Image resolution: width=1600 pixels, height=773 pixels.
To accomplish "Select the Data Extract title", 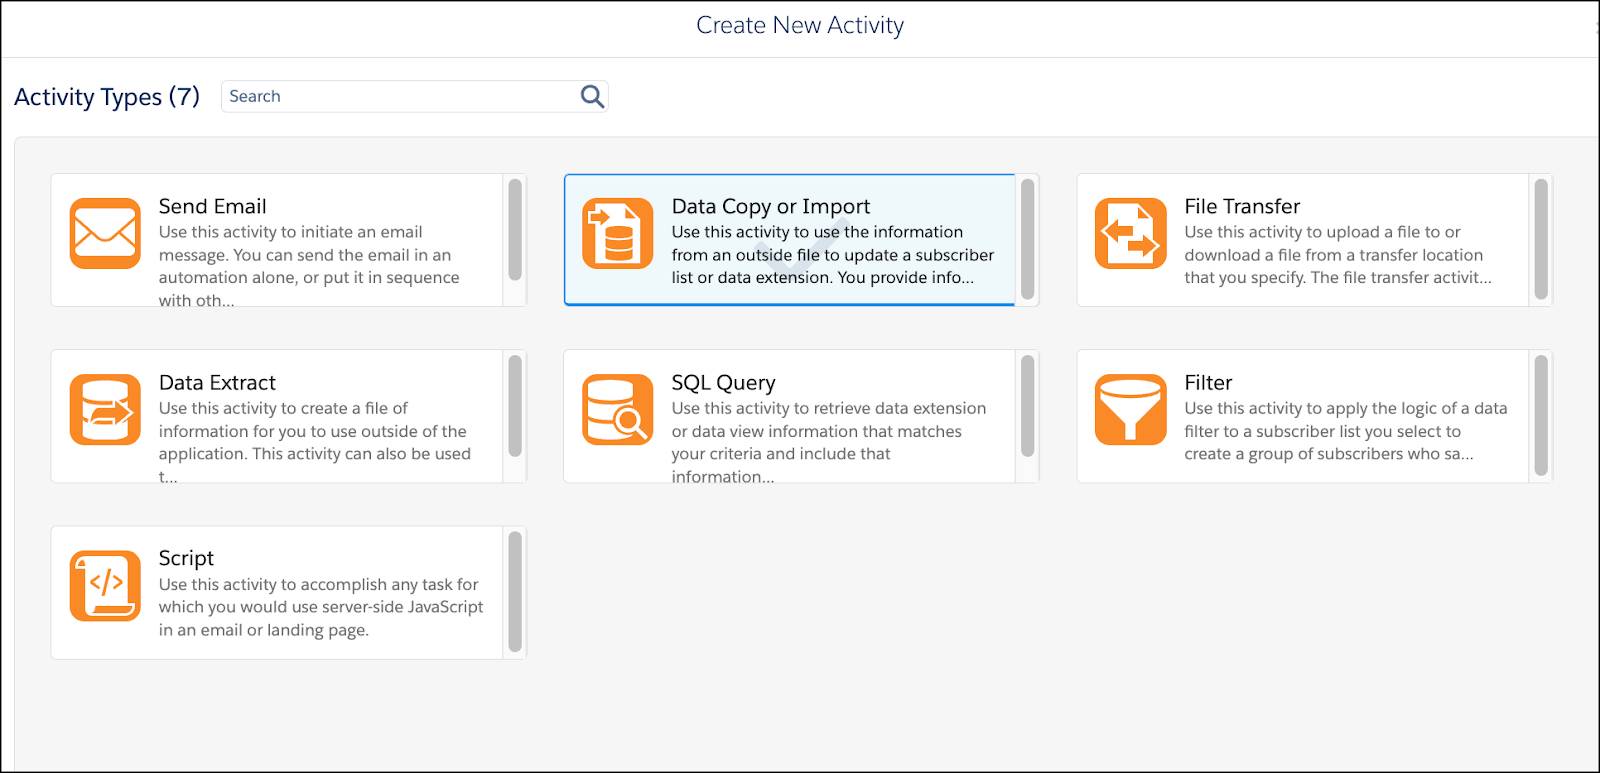I will tap(217, 382).
